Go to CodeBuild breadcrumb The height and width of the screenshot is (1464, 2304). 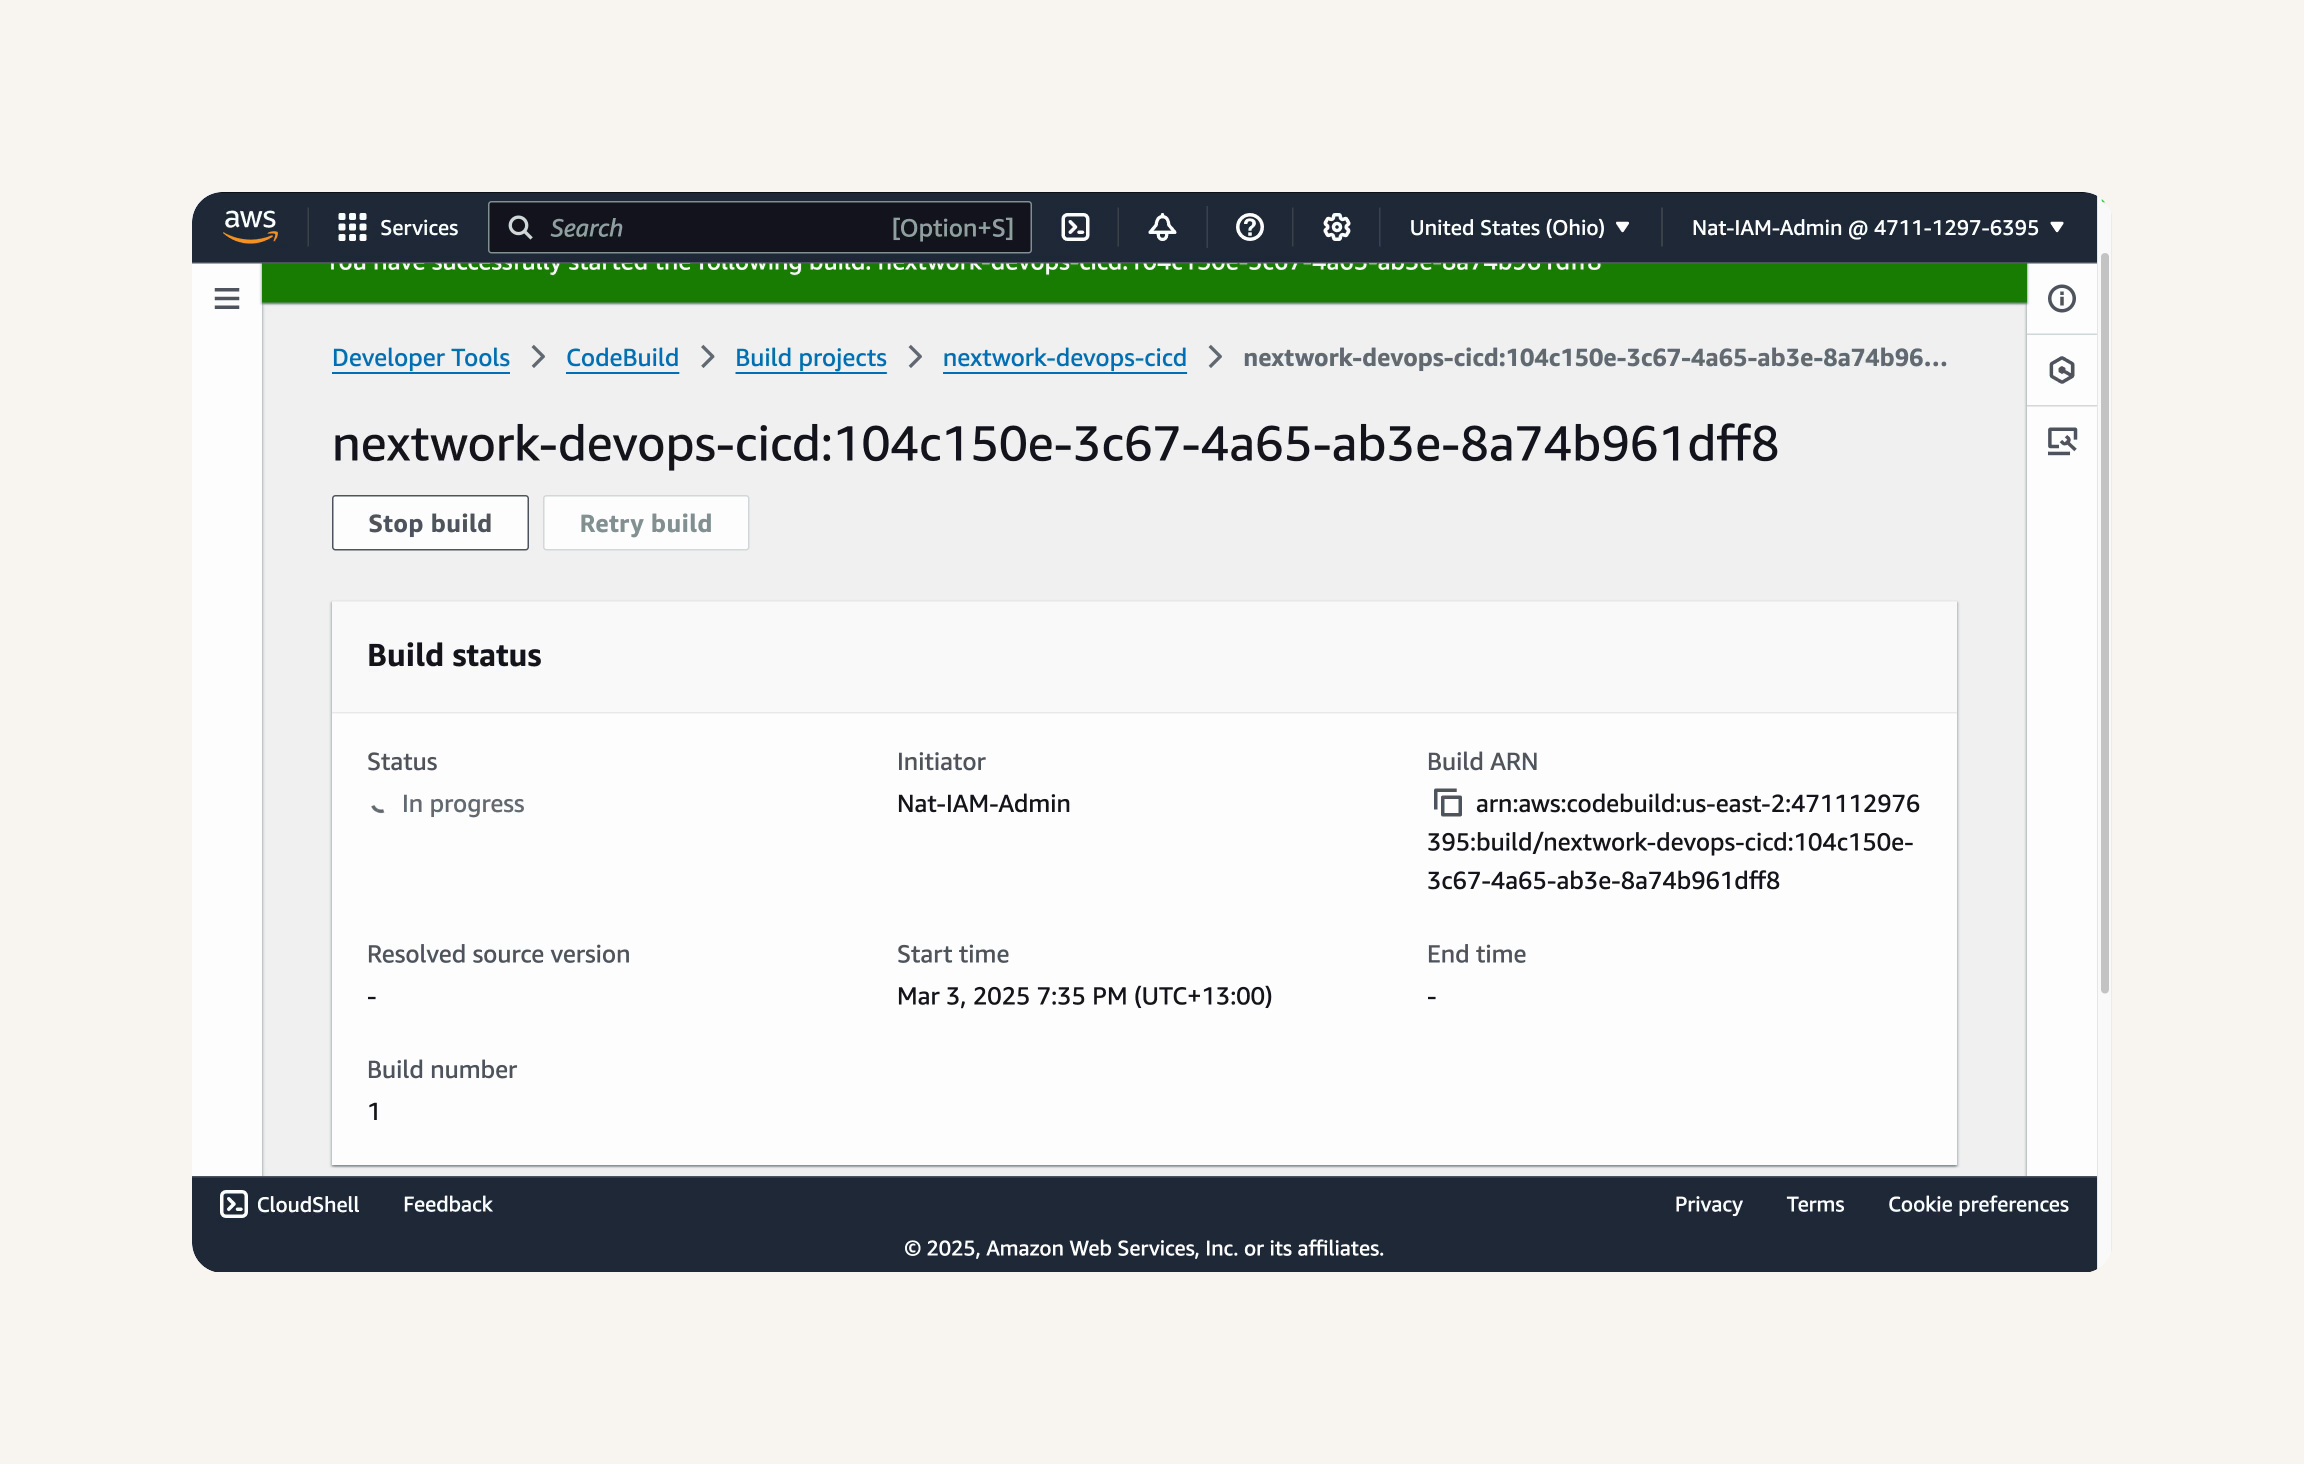pyautogui.click(x=622, y=357)
